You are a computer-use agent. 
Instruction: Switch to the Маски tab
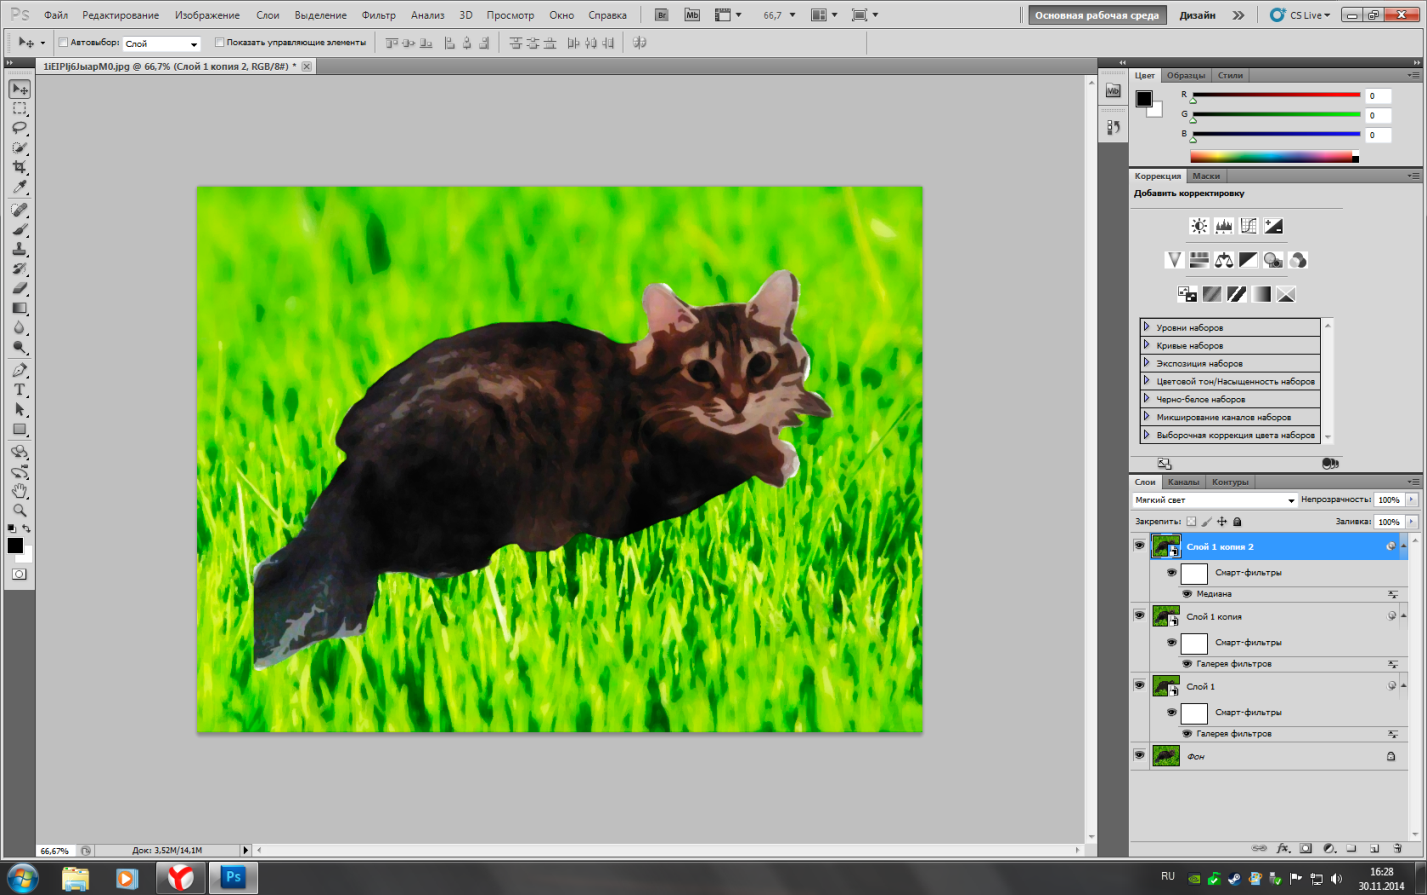(1206, 176)
